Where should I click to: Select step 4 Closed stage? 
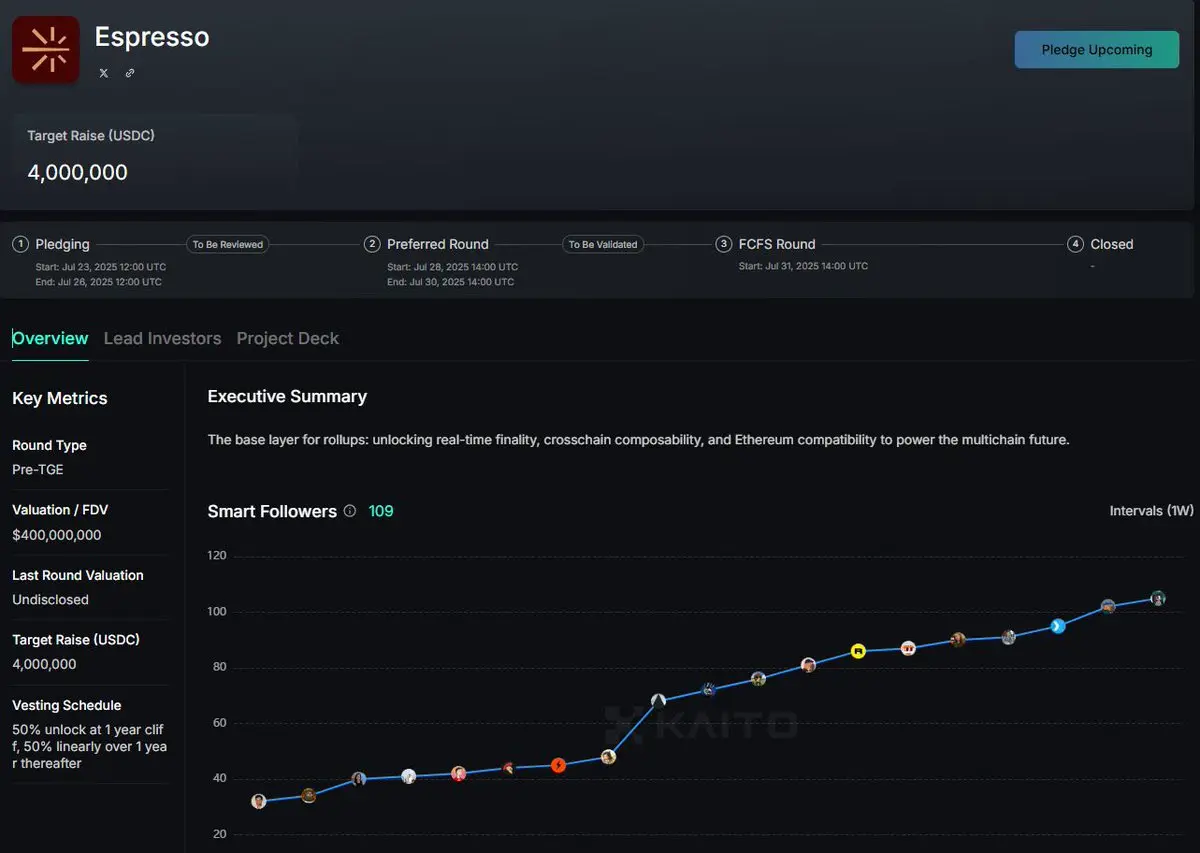[x=1101, y=244]
